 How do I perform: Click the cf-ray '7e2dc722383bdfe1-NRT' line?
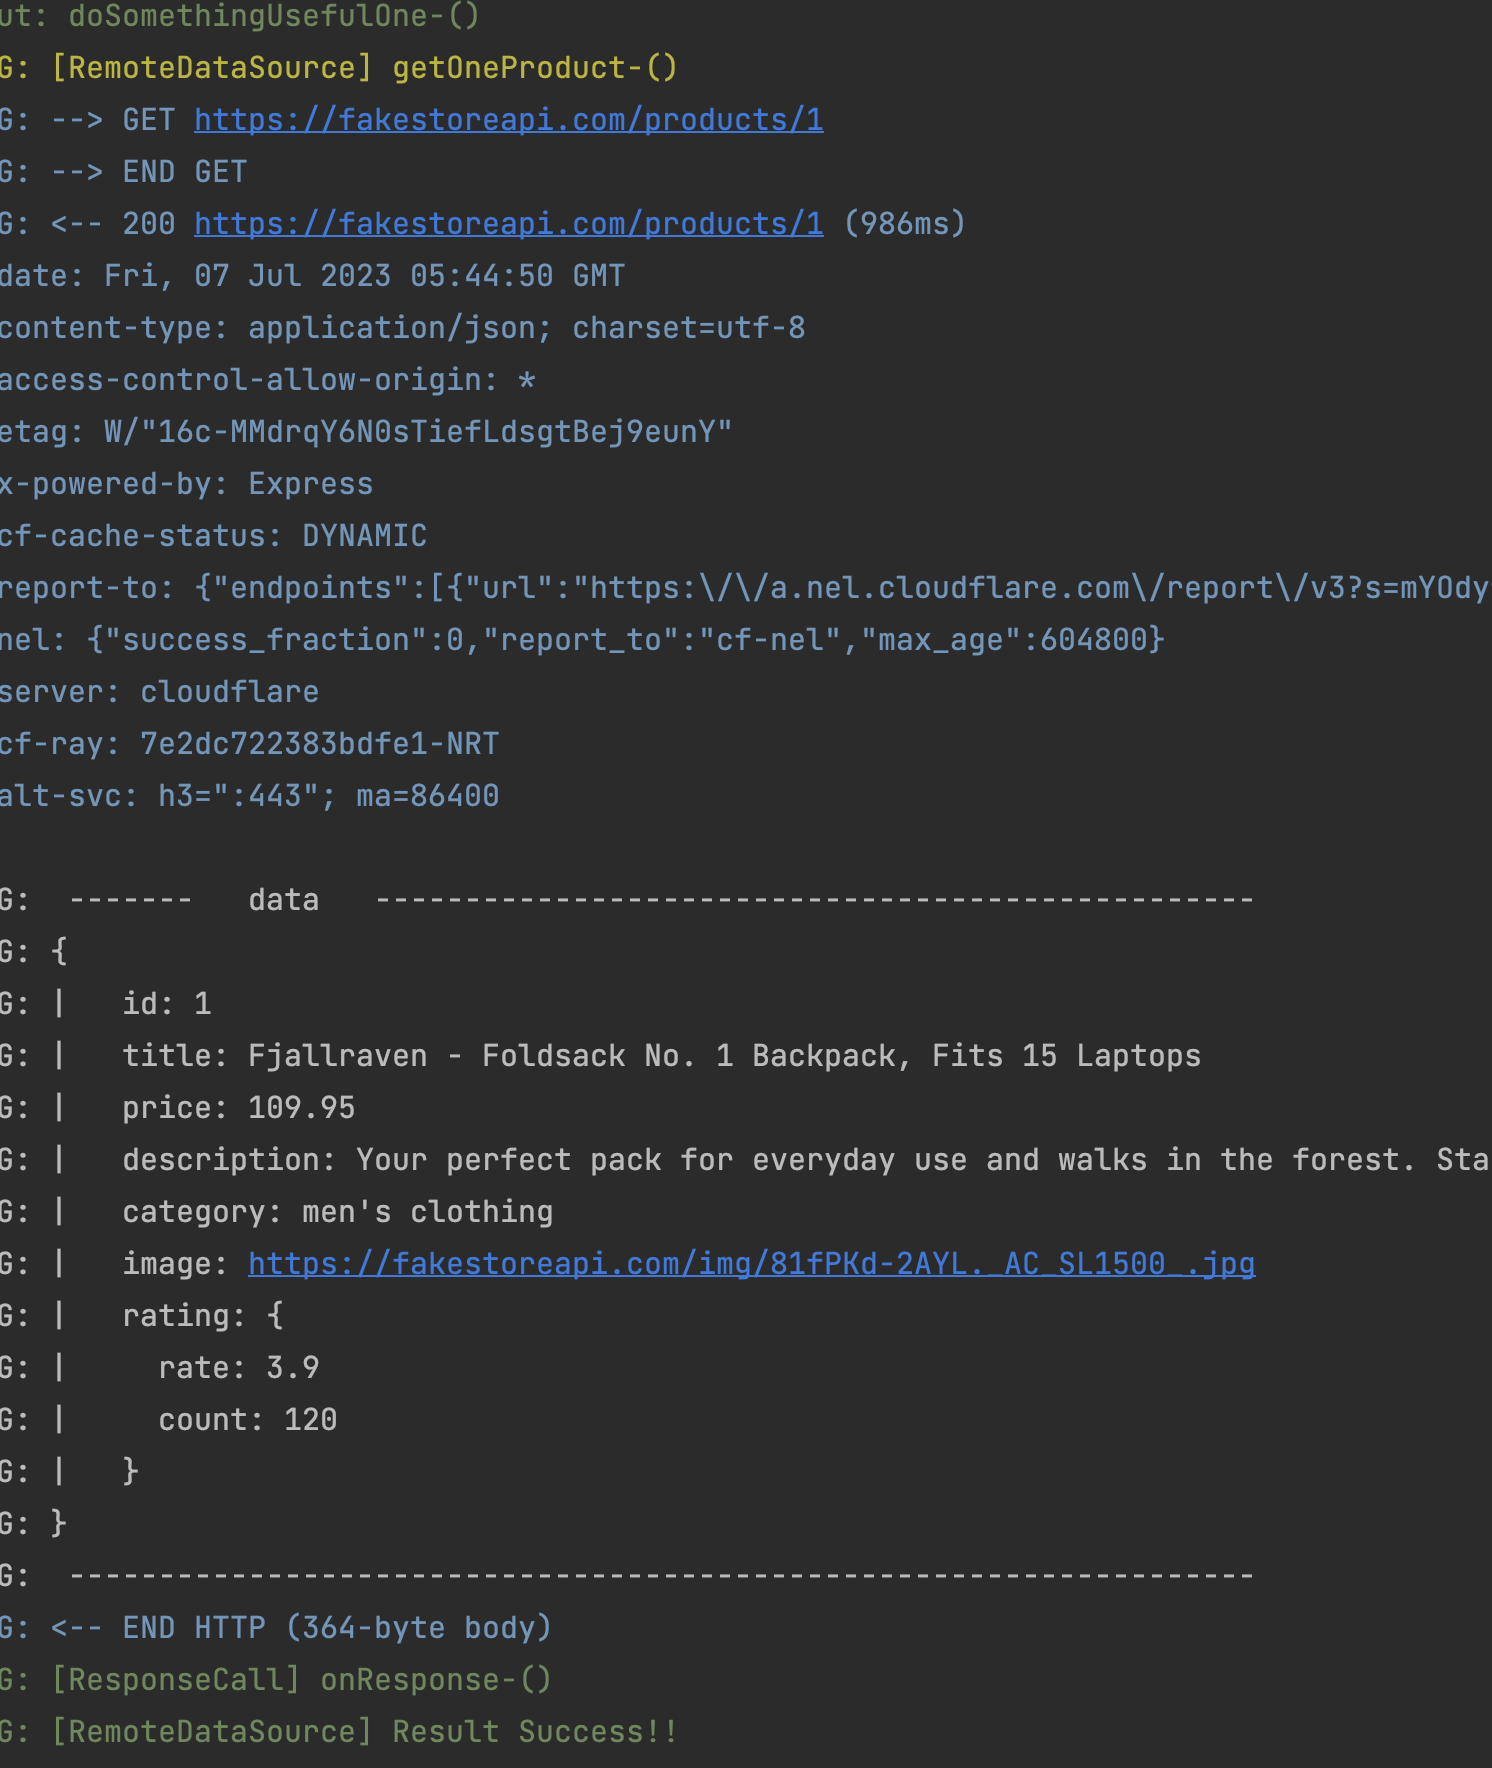pos(249,744)
